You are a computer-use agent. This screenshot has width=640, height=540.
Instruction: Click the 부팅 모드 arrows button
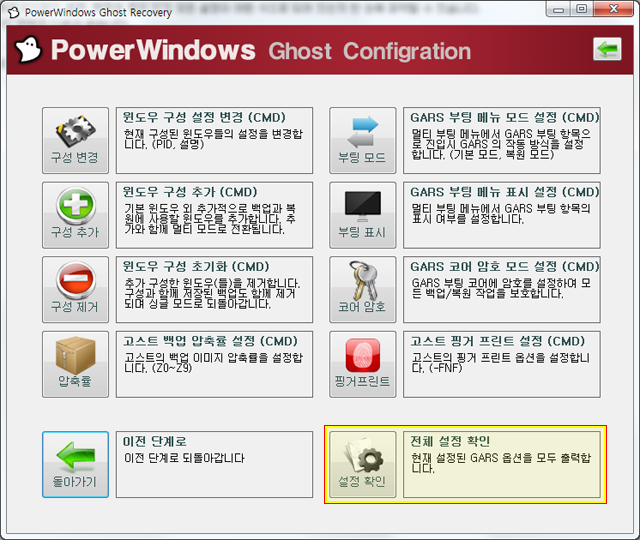pos(363,140)
